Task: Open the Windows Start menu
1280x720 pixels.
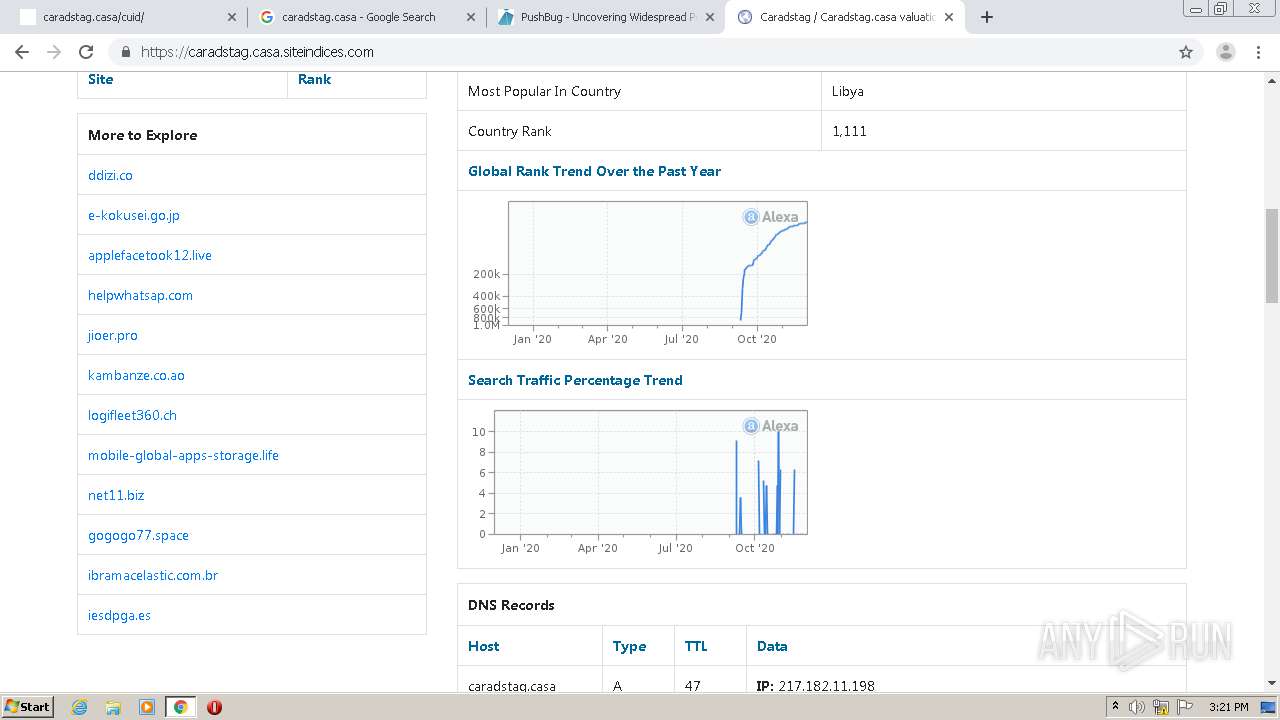Action: pyautogui.click(x=27, y=706)
